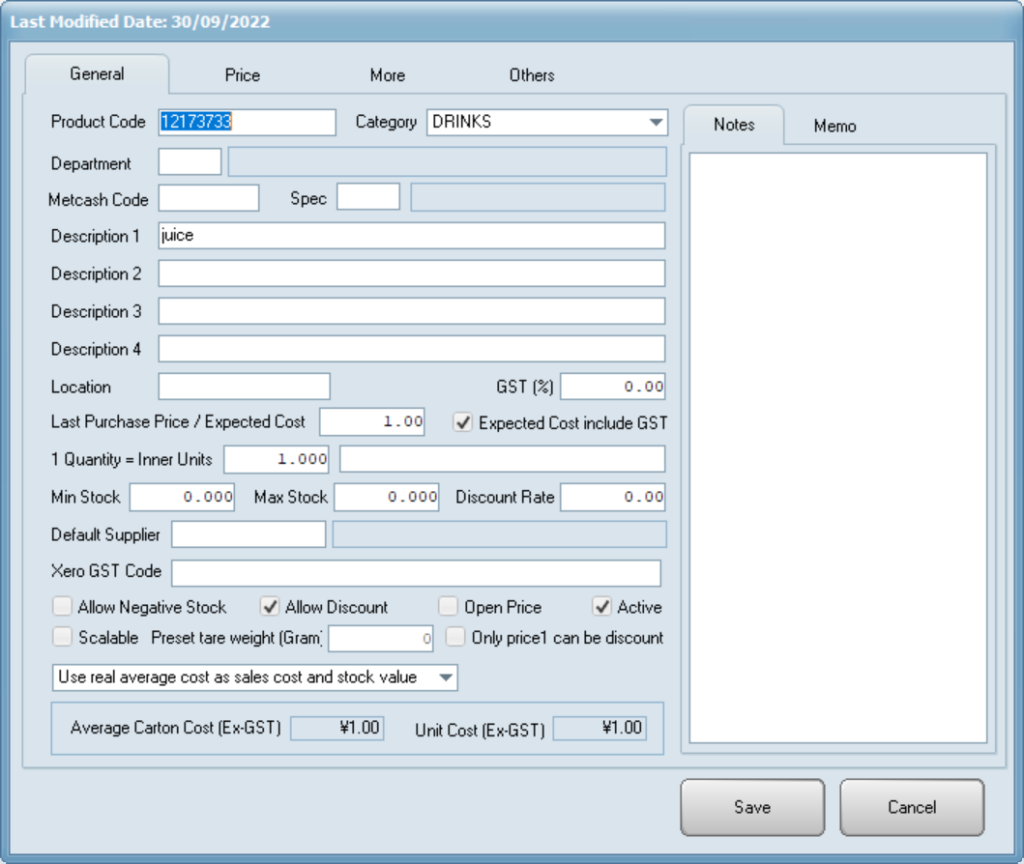Select the Others tab
1024x864 pixels.
tap(531, 75)
